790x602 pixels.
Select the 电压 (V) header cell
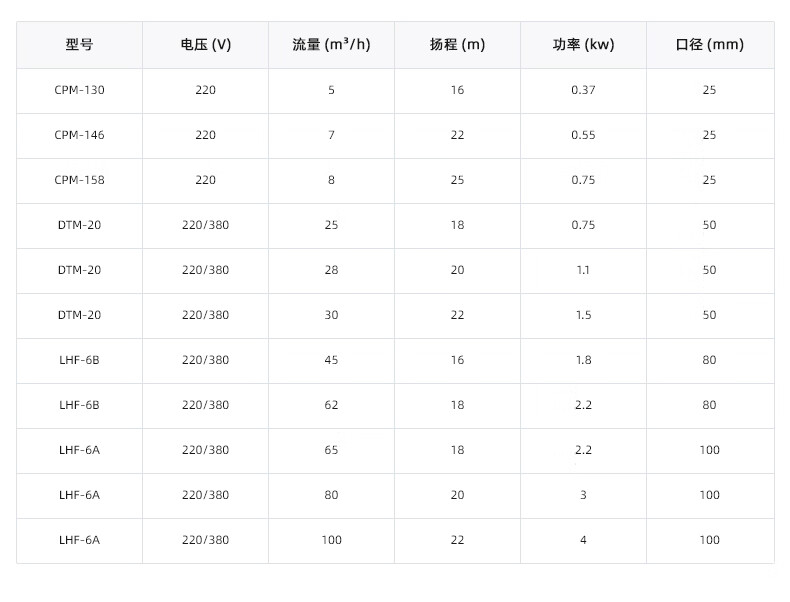[205, 45]
